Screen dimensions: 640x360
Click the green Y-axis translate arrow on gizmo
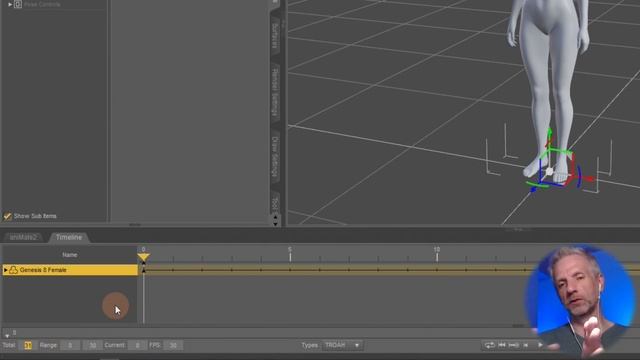(549, 133)
